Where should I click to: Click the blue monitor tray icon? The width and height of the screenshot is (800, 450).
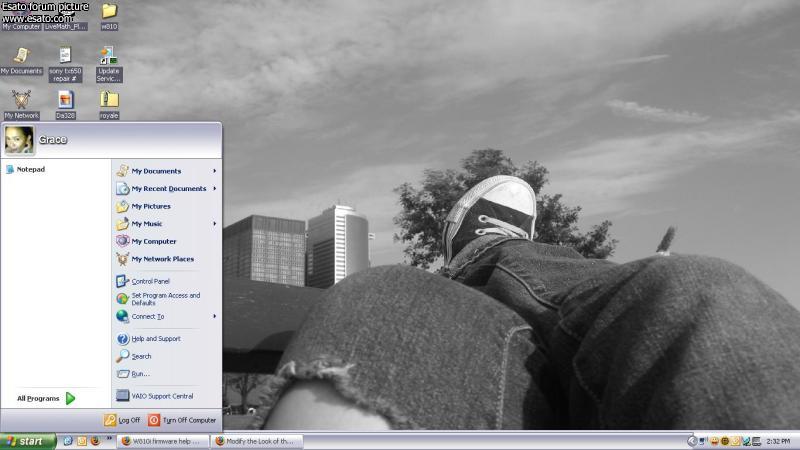coord(703,441)
